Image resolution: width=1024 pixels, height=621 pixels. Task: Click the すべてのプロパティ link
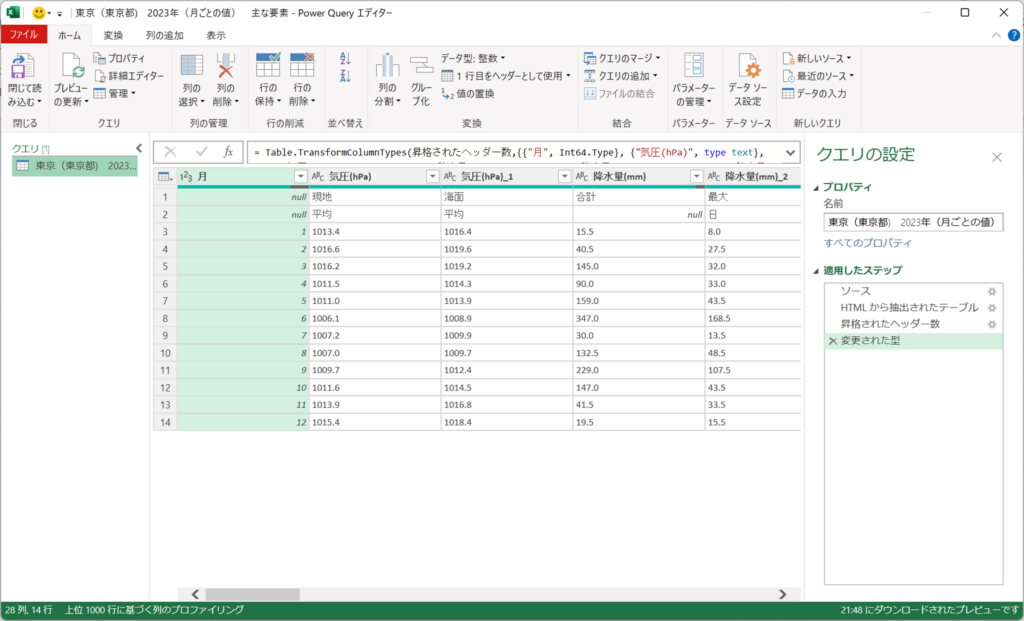point(868,243)
